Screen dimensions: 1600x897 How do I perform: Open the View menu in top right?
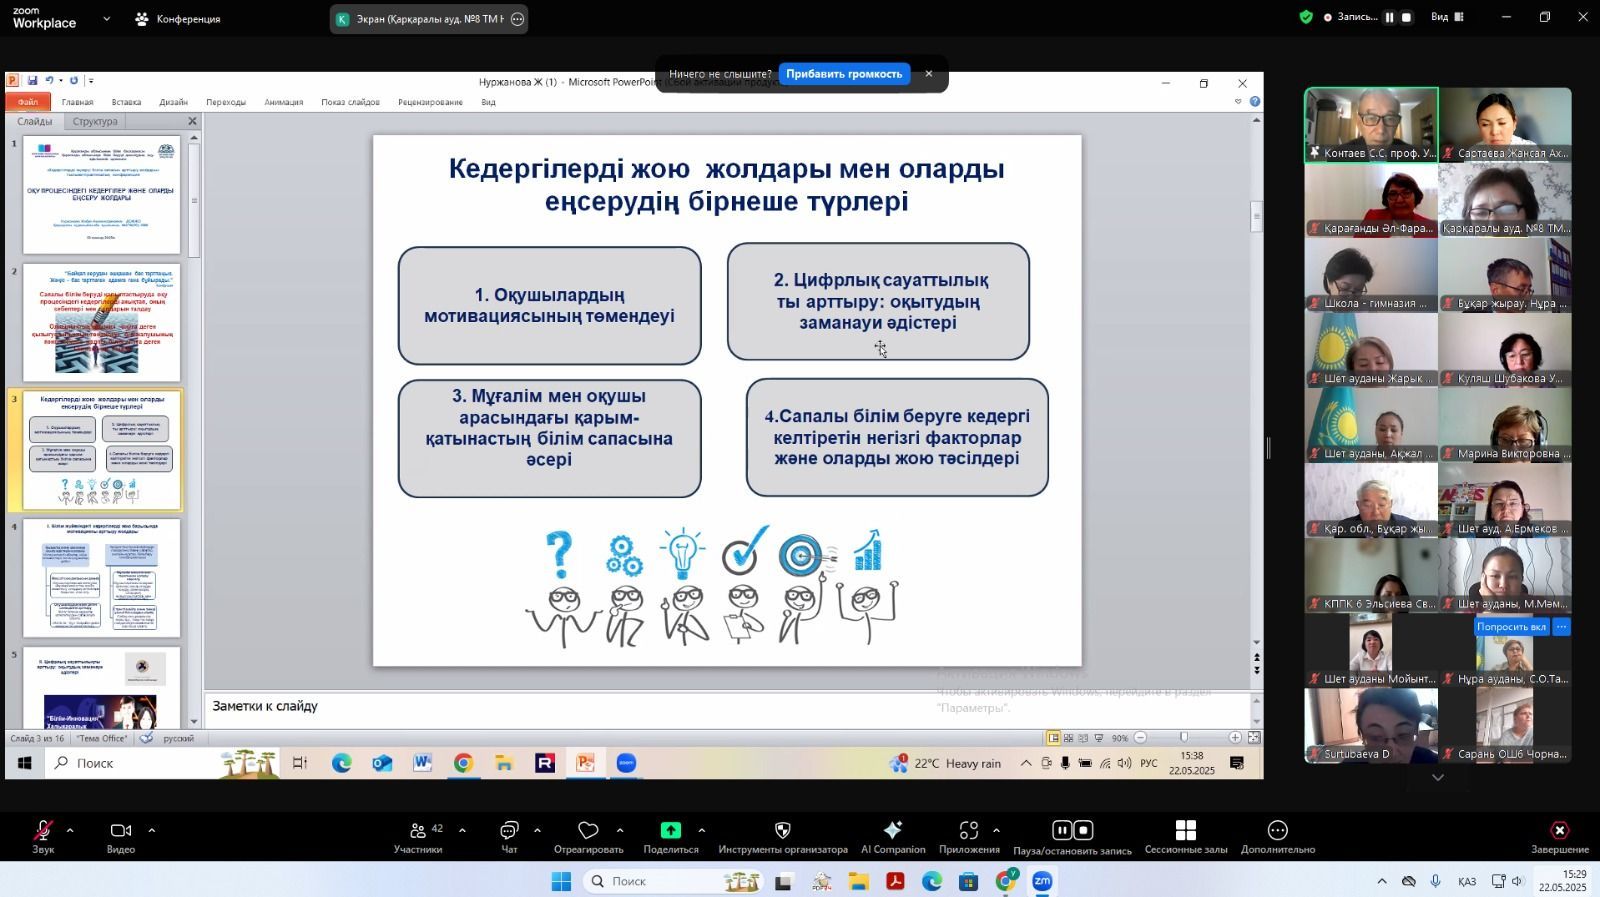[1446, 17]
